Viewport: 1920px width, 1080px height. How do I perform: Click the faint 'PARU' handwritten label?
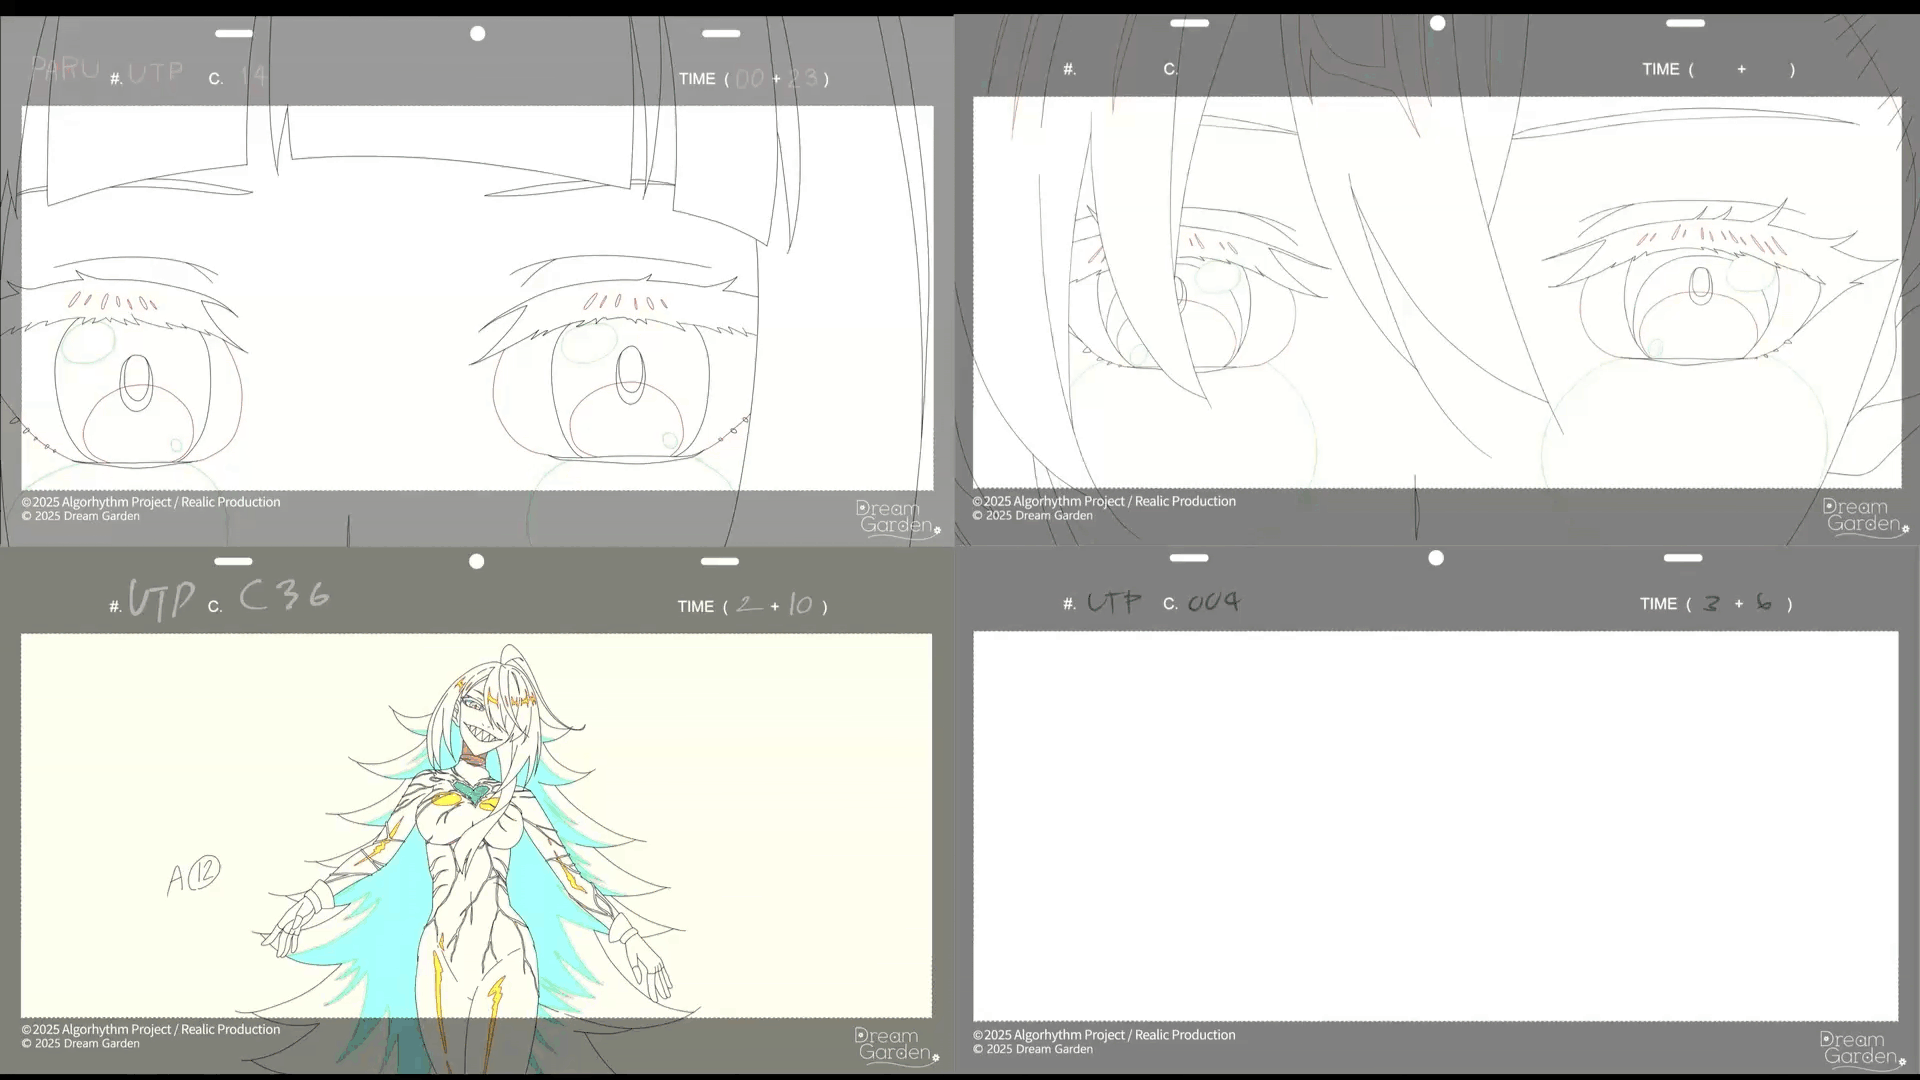pyautogui.click(x=65, y=69)
